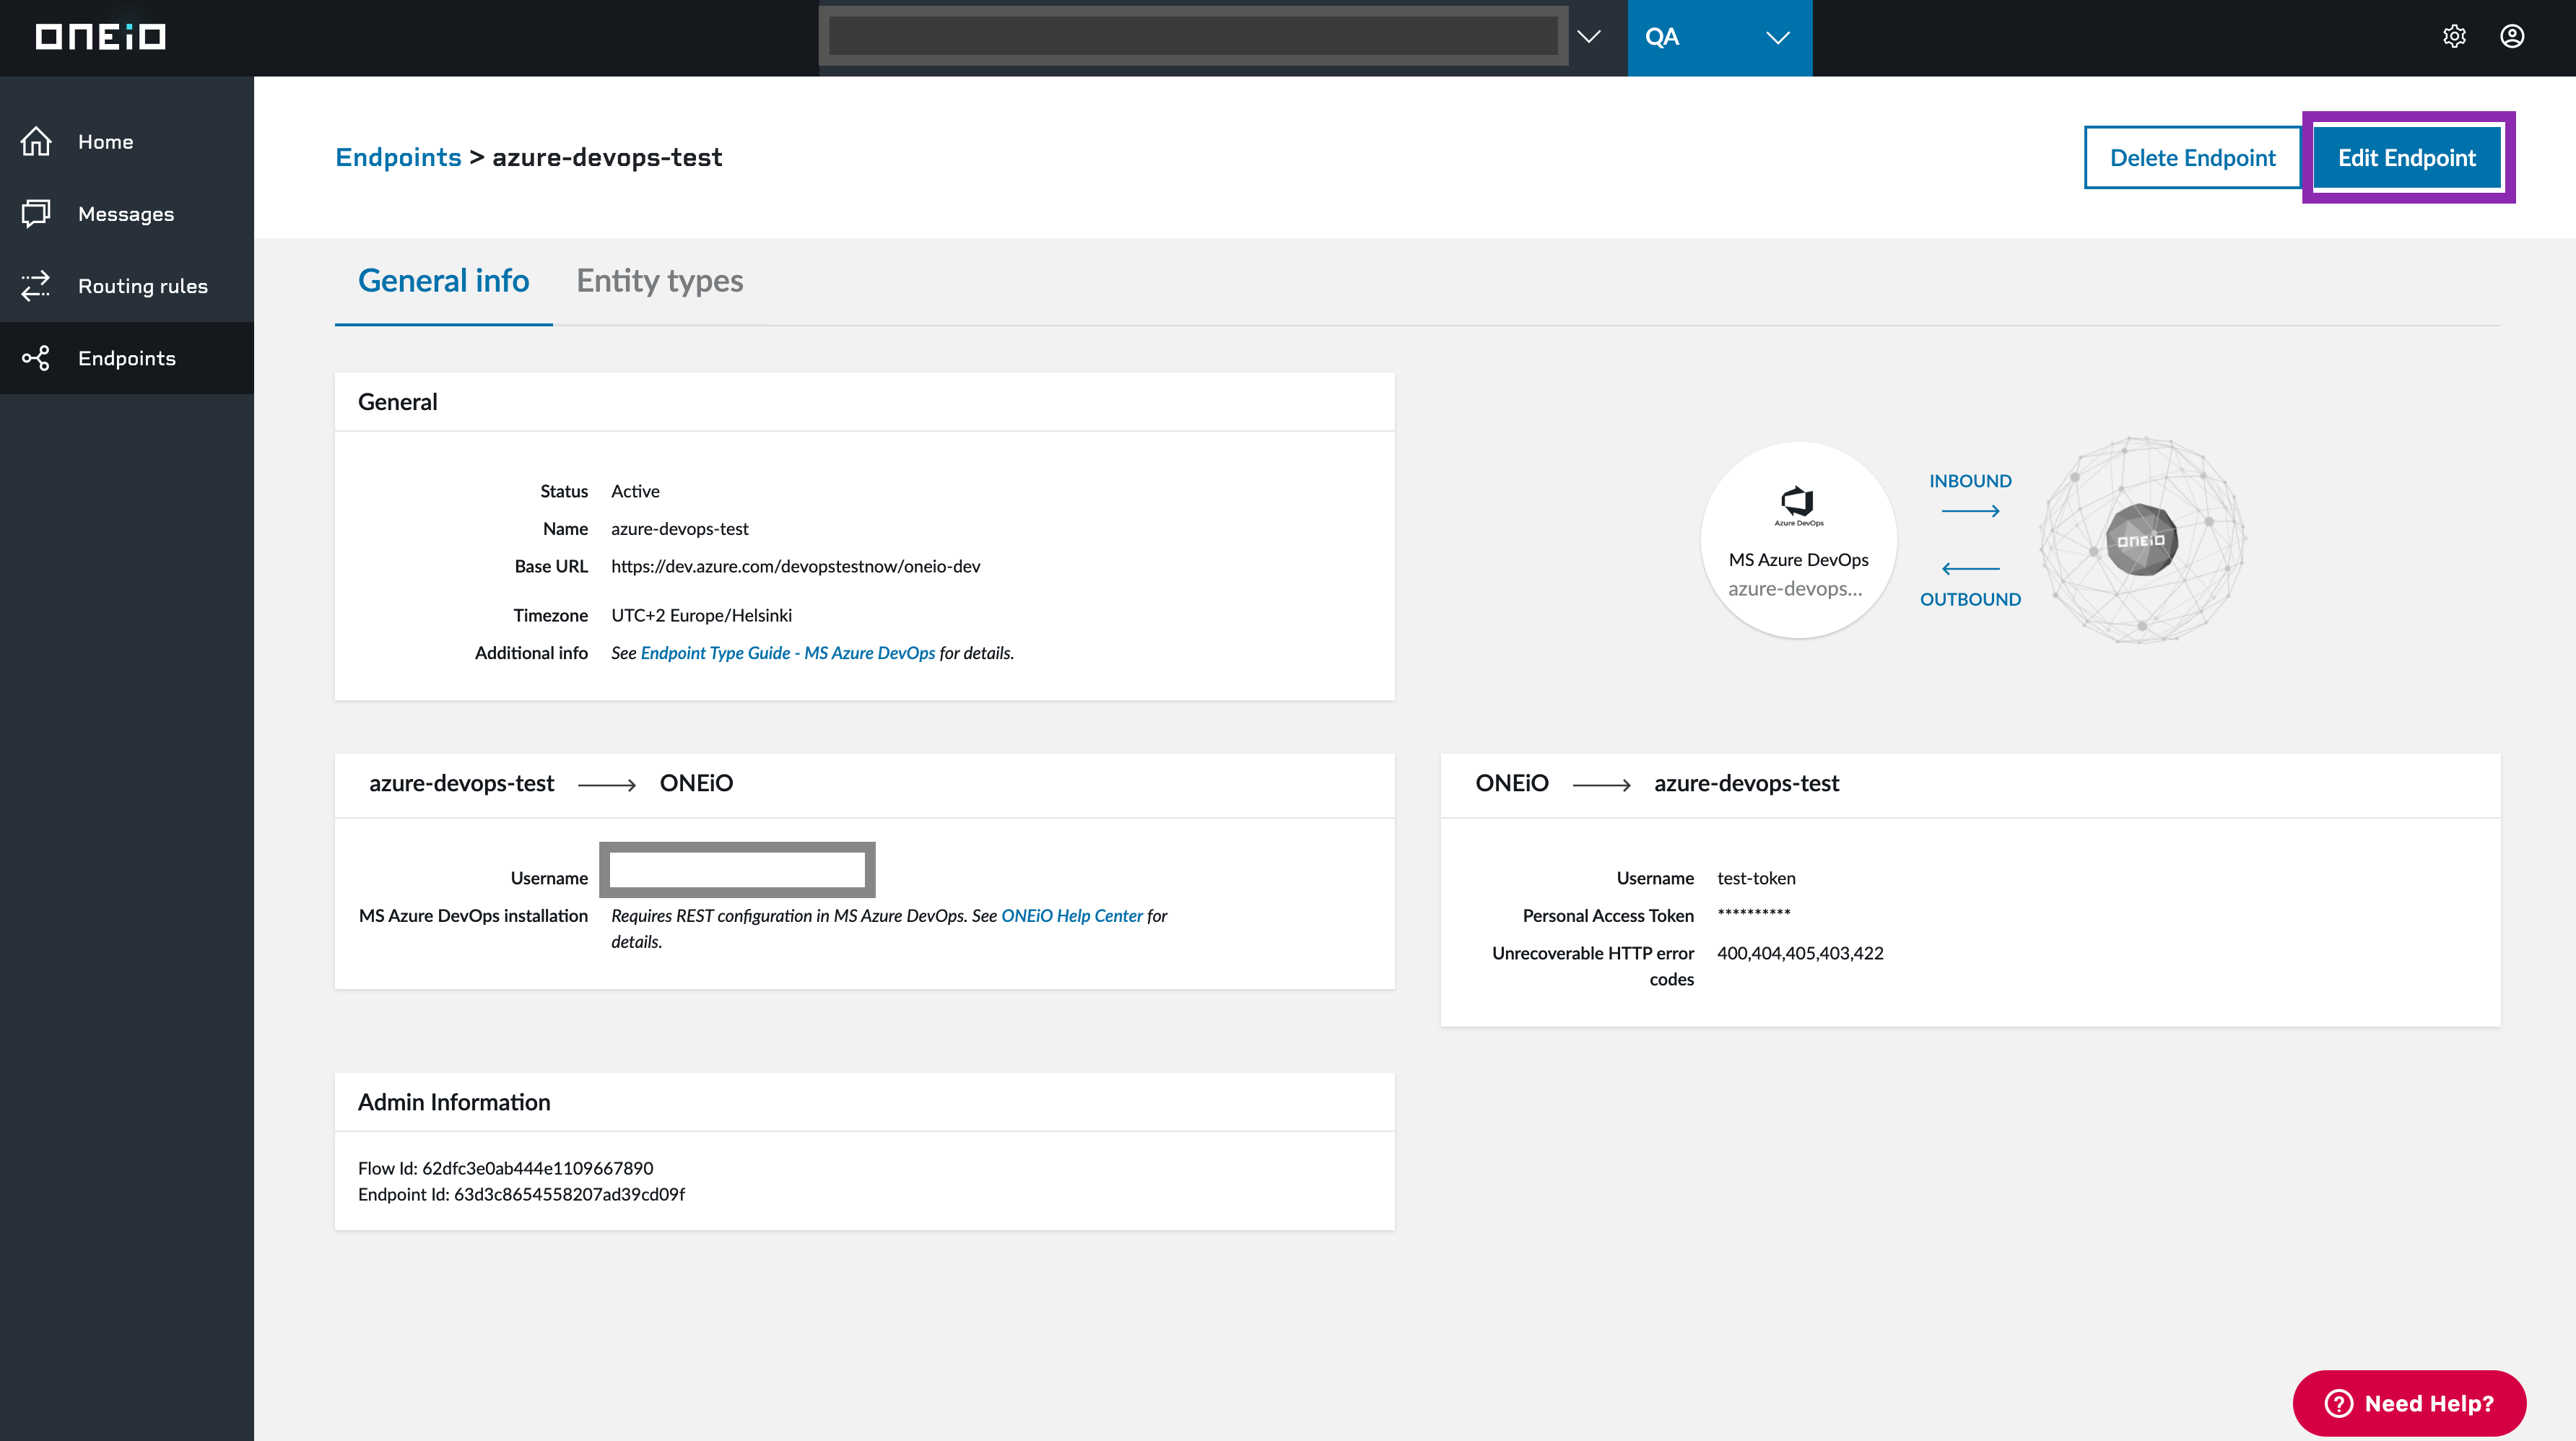
Task: Click the outbound Username value test-token
Action: (x=1756, y=878)
